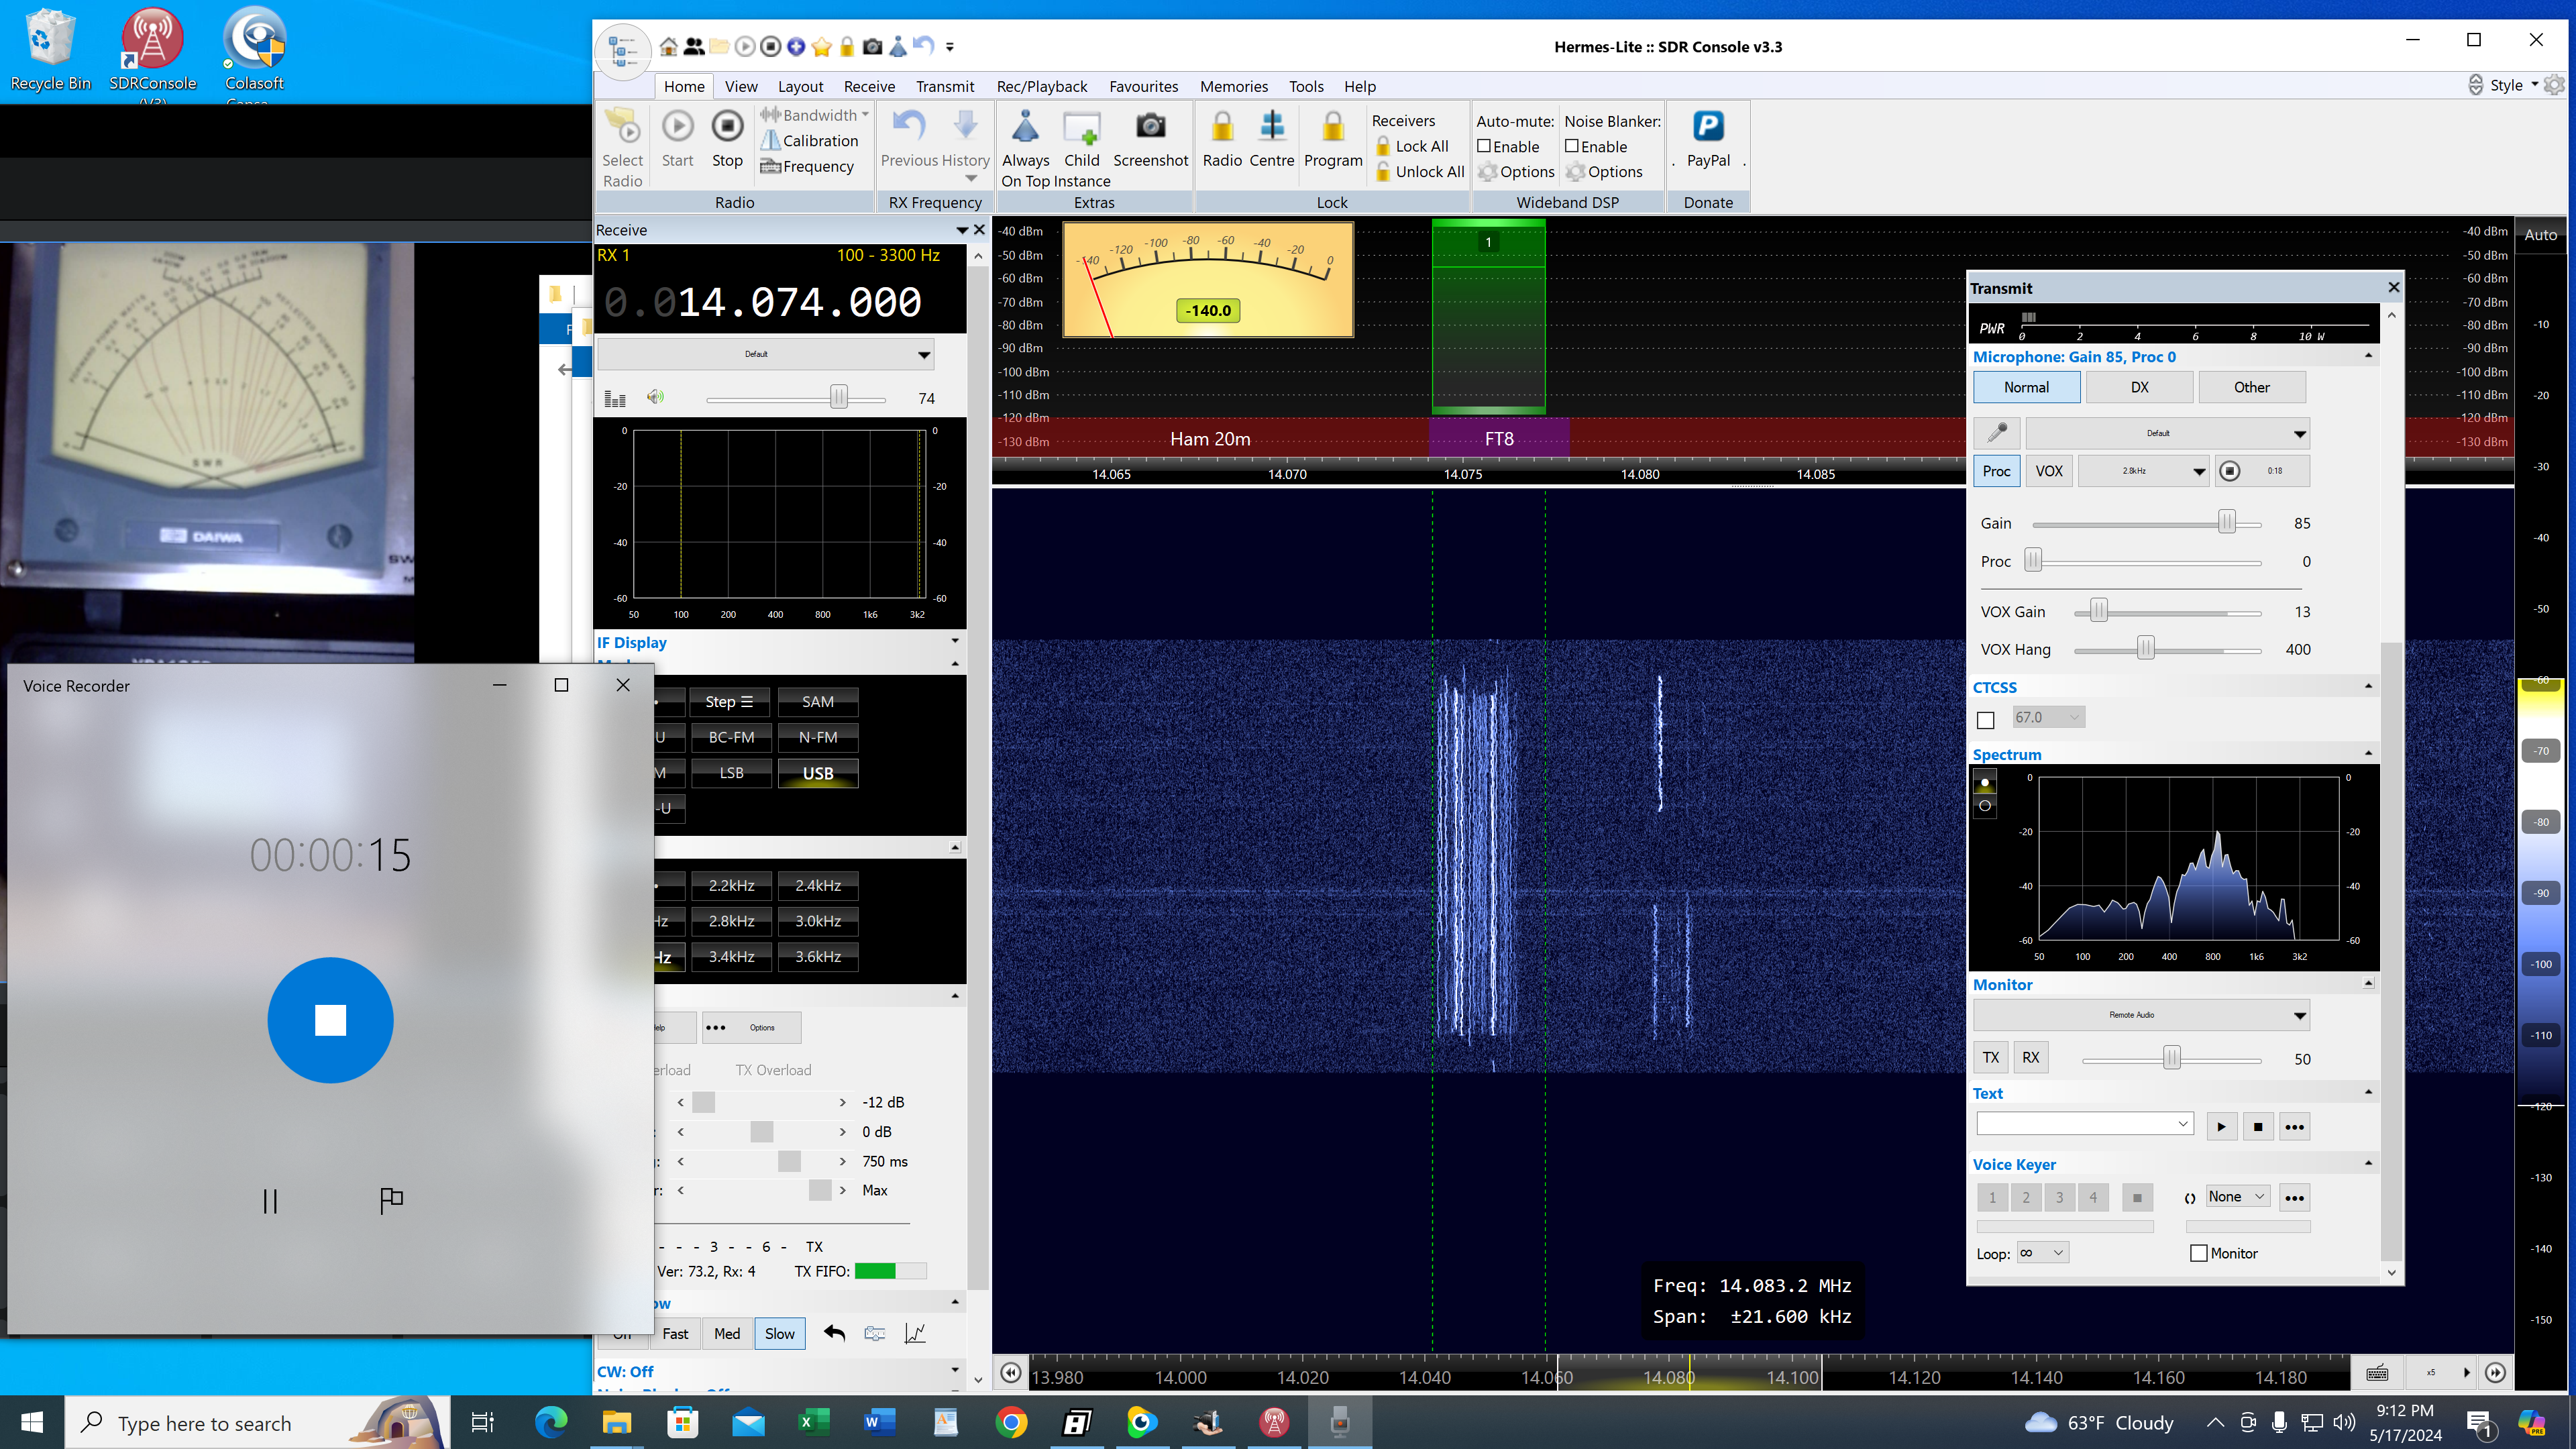Enable the Noise Blanker checkbox

click(x=1573, y=146)
